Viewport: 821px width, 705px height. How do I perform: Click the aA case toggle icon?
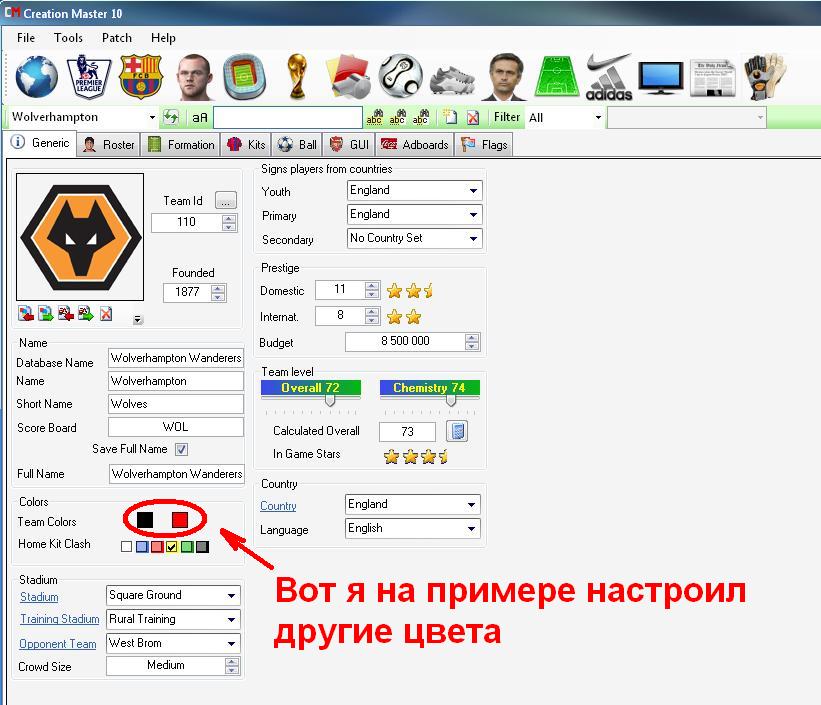[199, 118]
